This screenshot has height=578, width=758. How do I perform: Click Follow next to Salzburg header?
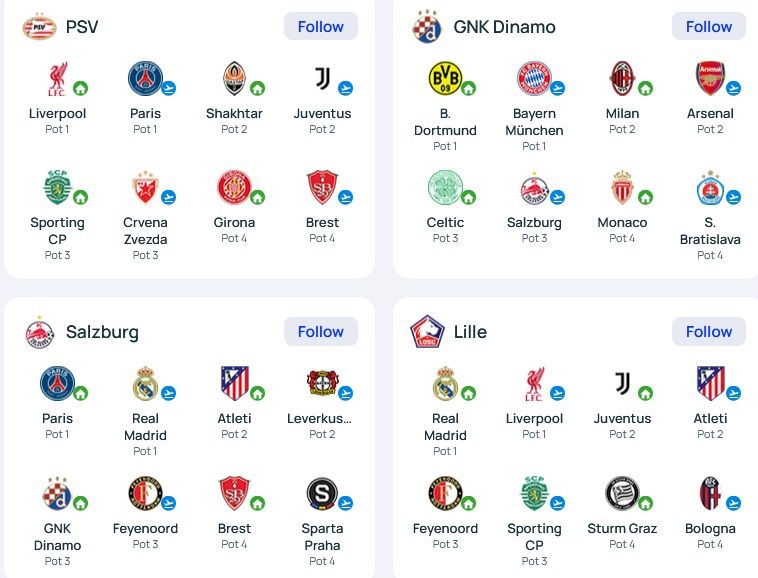[321, 332]
